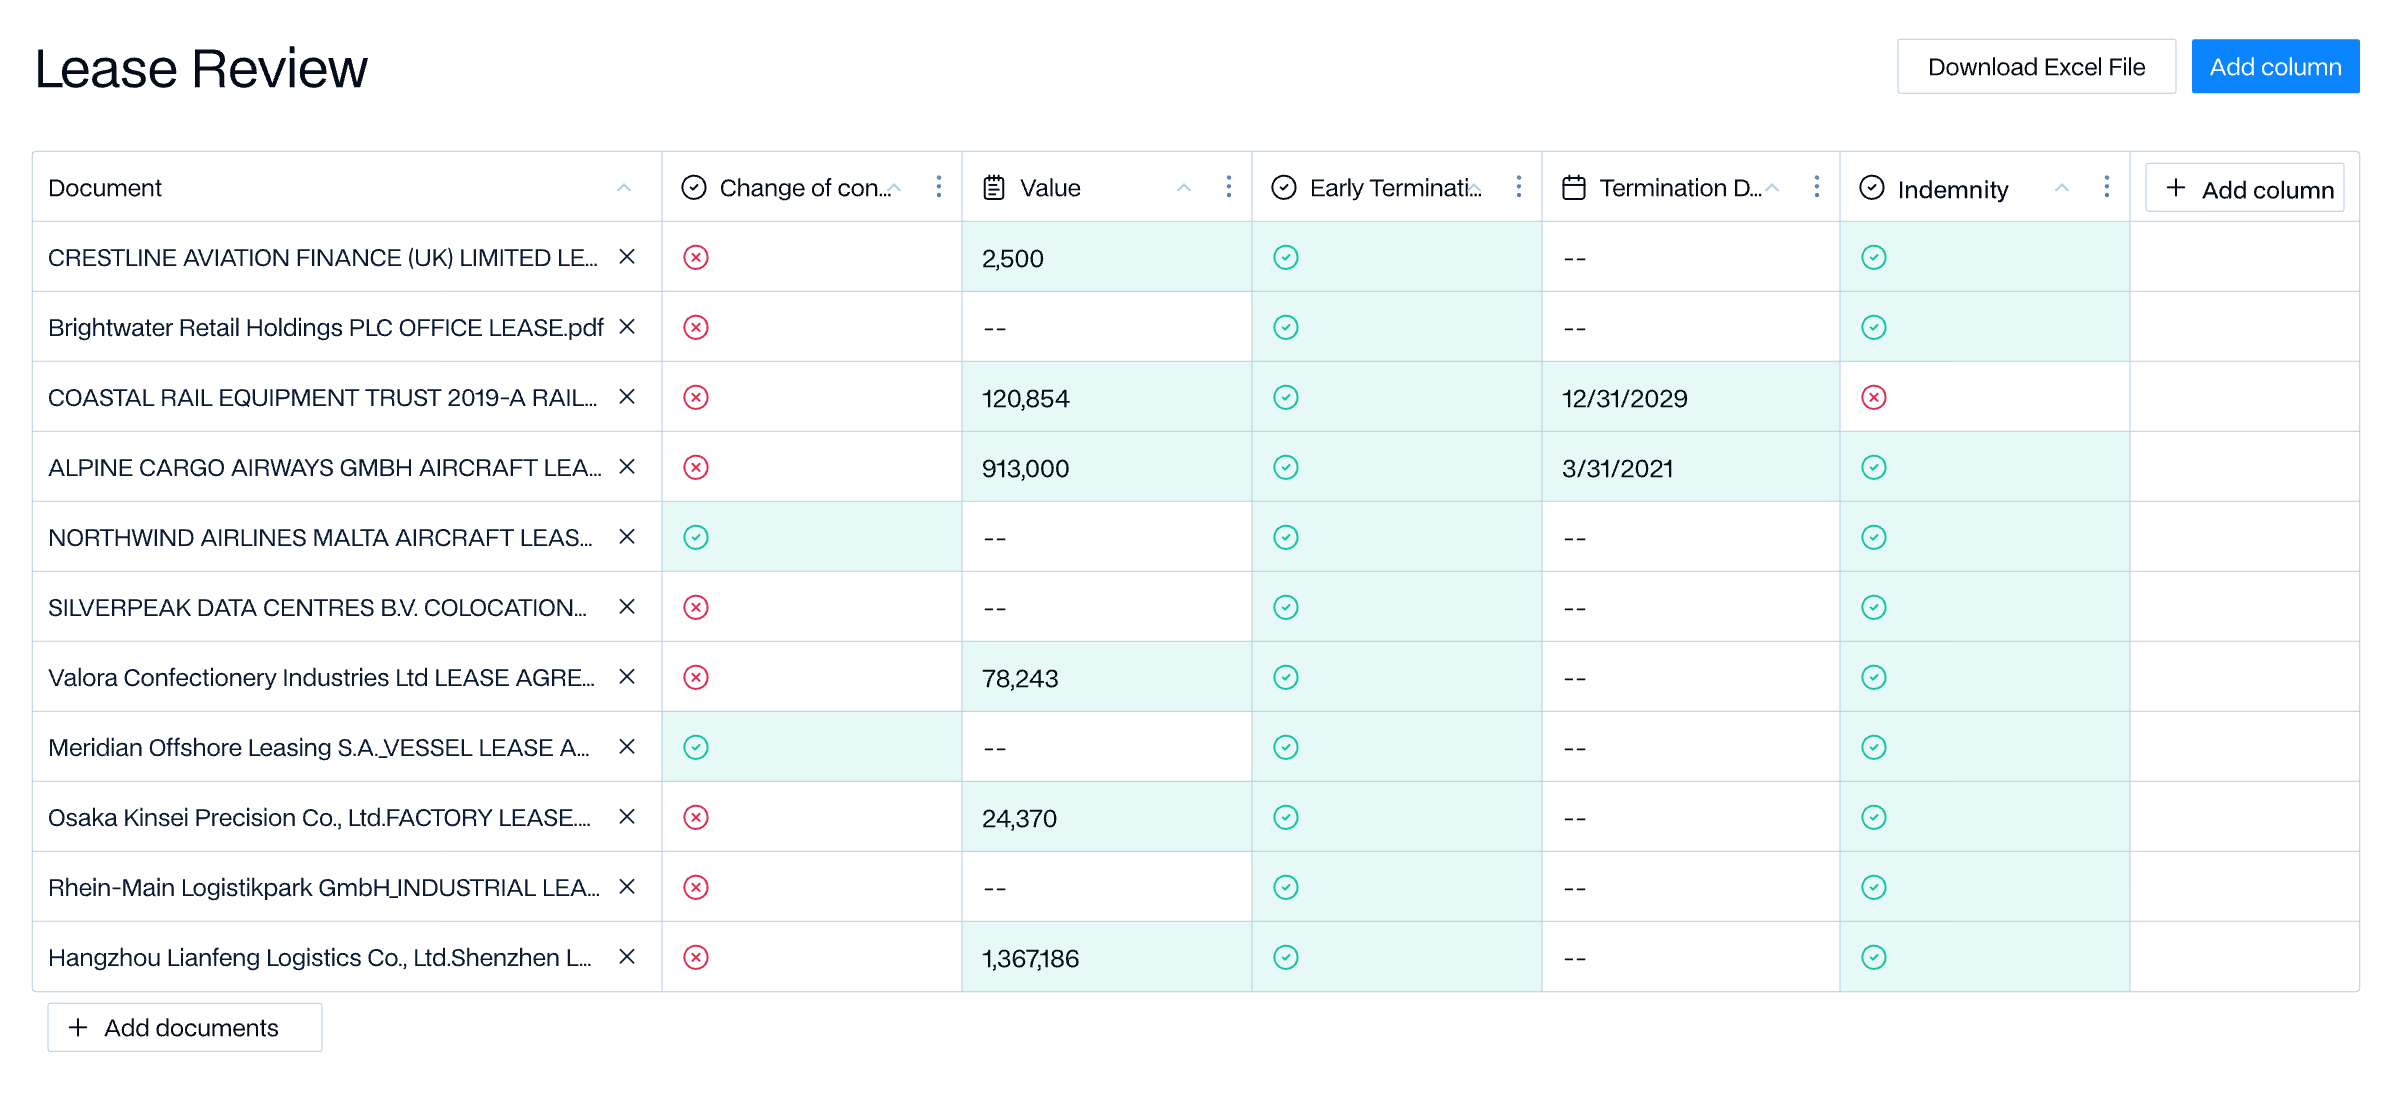This screenshot has width=2392, height=1108.
Task: Remove the NORTHWIND AIRLINES MALTA document row
Action: 627,537
